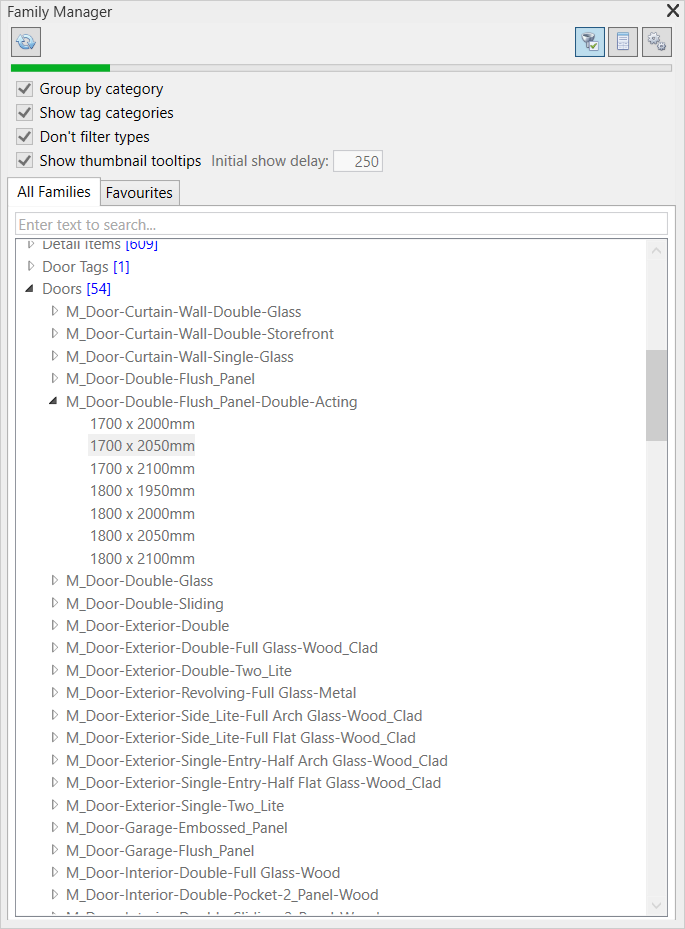Toggle Show tag categories checkbox
685x929 pixels.
pyautogui.click(x=24, y=113)
